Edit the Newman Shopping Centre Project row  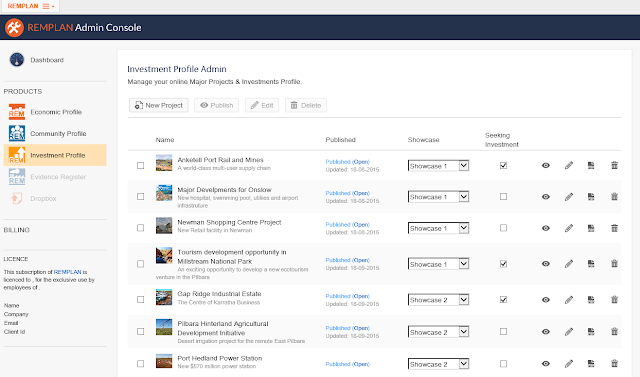(x=569, y=228)
